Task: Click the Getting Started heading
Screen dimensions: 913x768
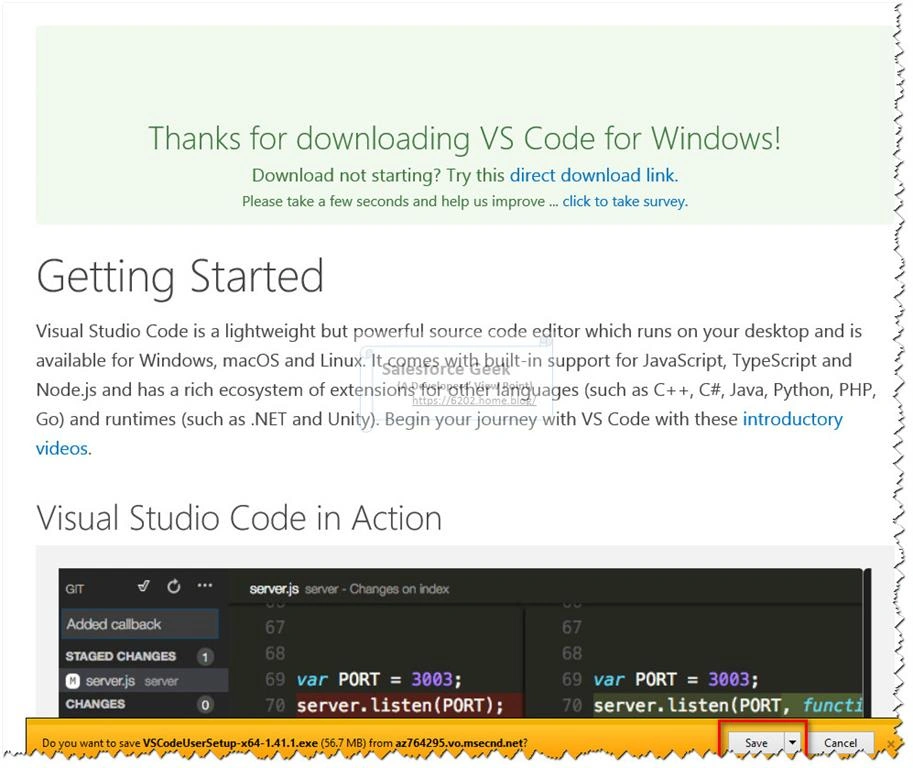Action: 180,277
